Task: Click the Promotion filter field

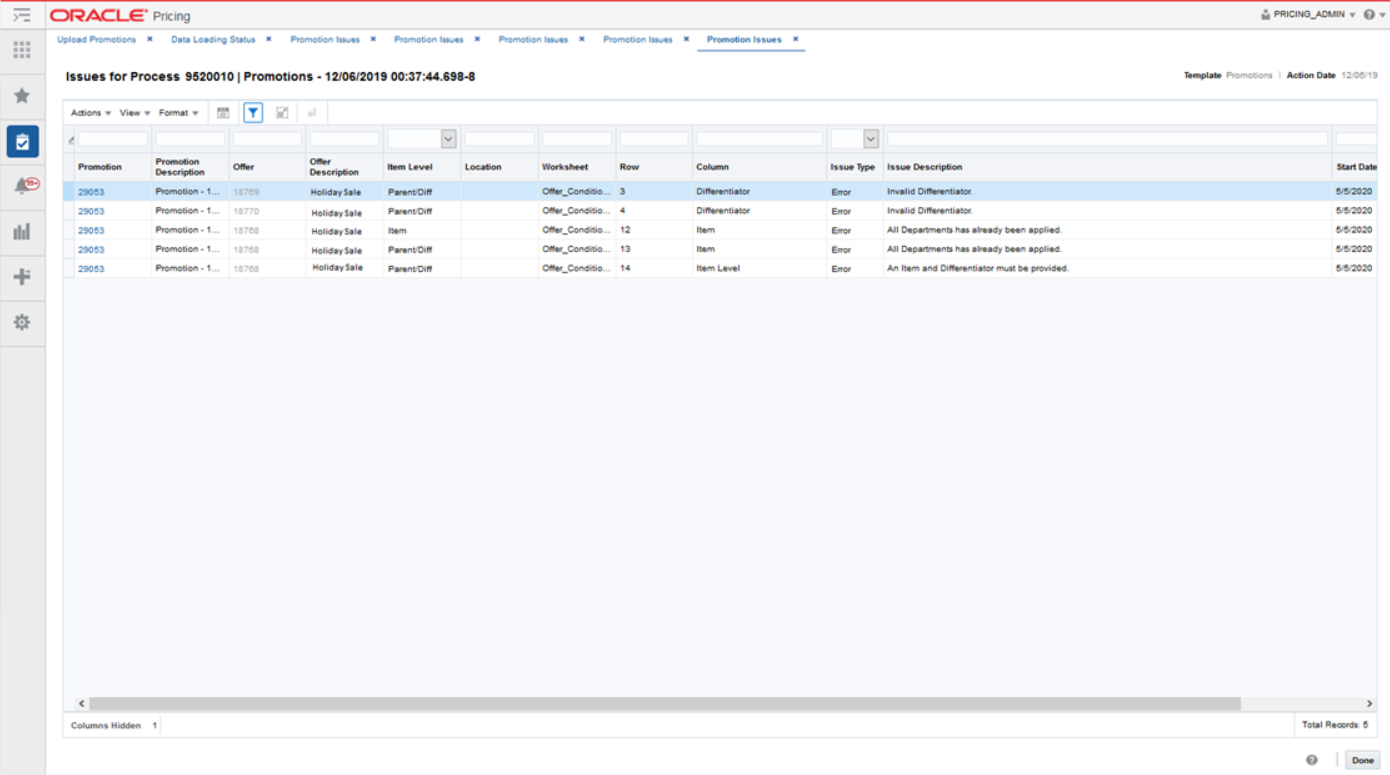Action: tap(113, 139)
